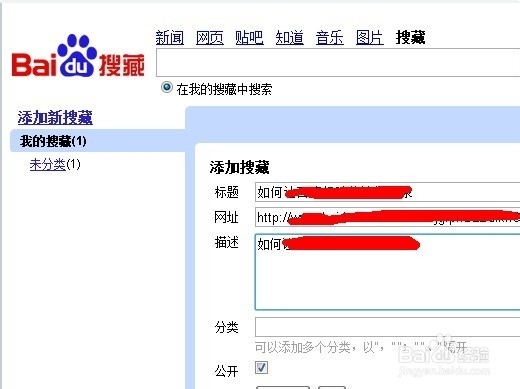Select 我的搜藏(1) in sidebar

point(53,141)
